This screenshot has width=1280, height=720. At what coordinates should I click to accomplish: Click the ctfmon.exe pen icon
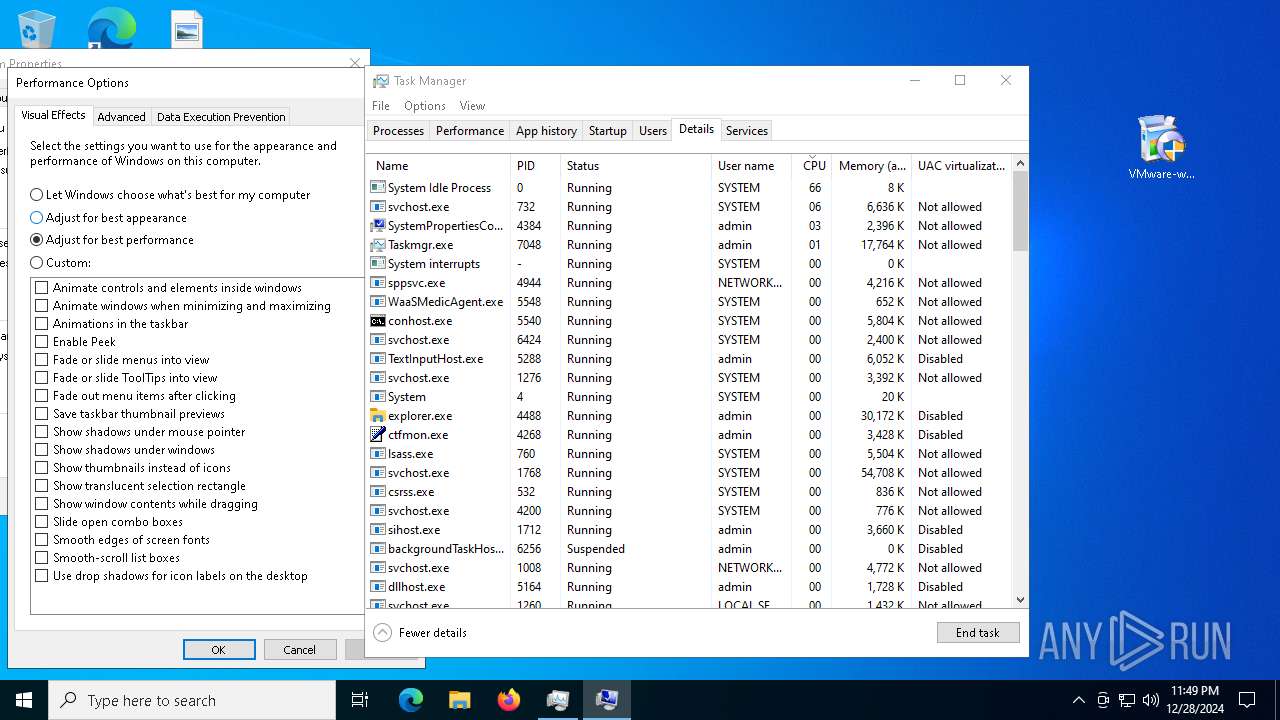click(378, 435)
